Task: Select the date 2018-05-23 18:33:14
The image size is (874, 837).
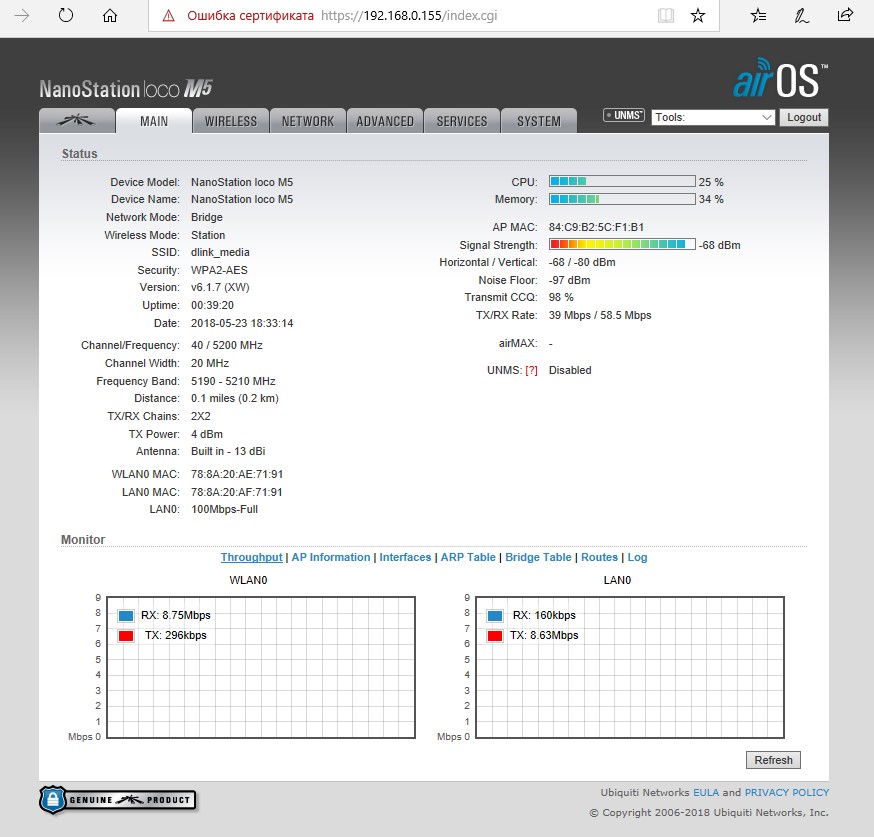Action: 242,323
